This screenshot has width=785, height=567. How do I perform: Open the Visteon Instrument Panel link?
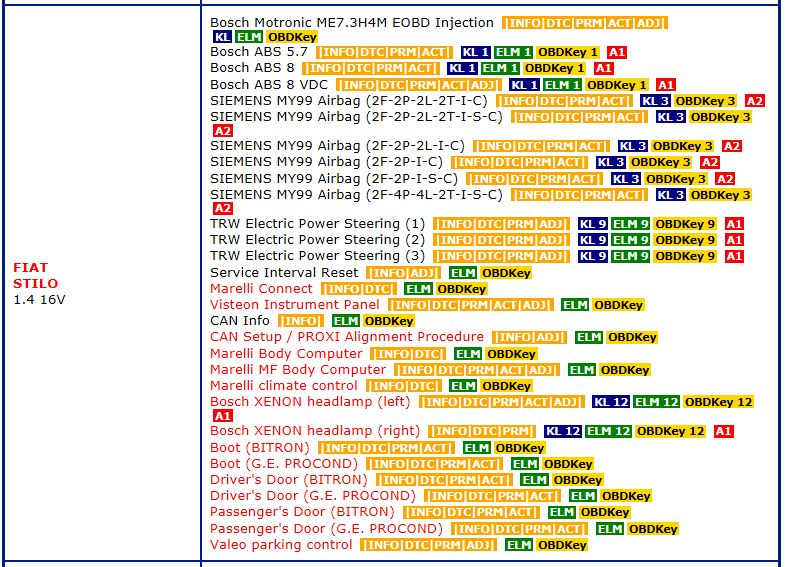coord(294,305)
